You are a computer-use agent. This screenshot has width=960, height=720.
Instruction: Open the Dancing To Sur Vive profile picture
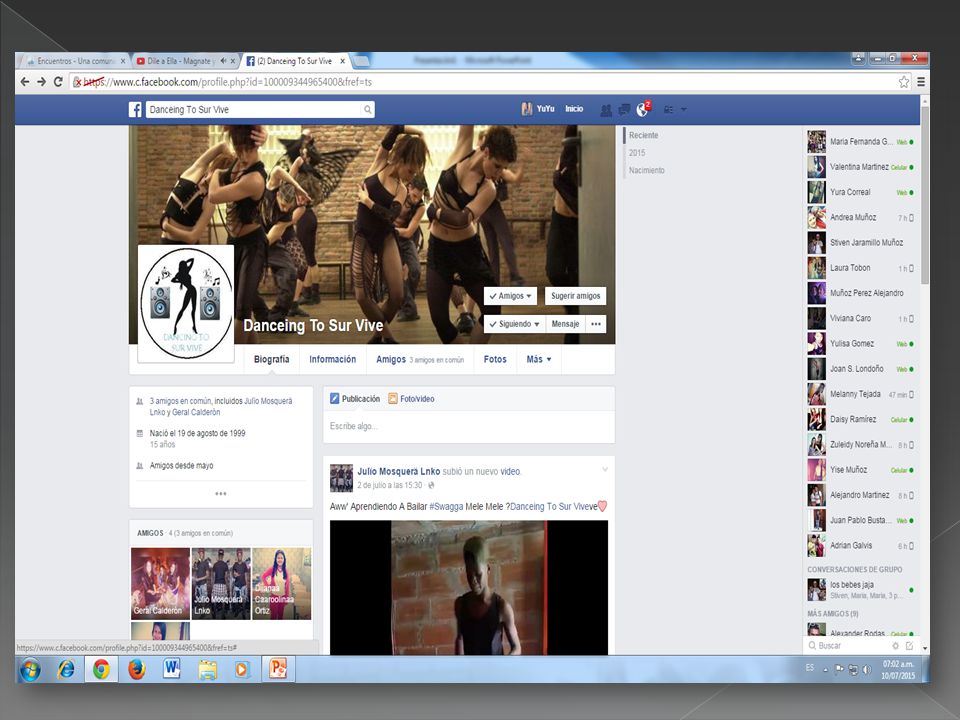(186, 303)
